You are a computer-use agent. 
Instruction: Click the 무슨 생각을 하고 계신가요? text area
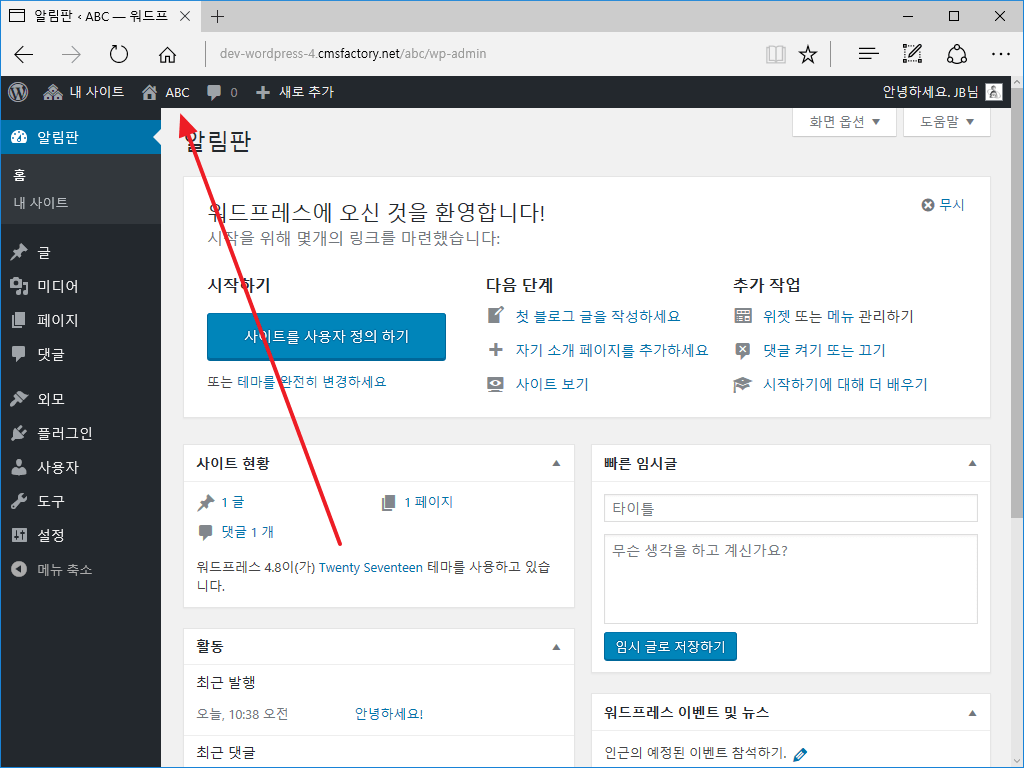click(x=790, y=579)
